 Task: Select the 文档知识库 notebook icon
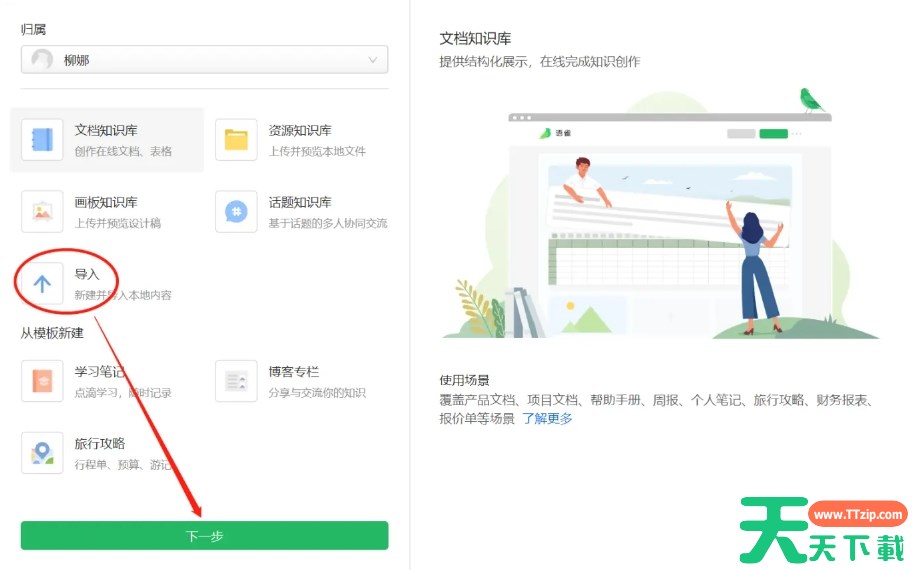(x=42, y=140)
